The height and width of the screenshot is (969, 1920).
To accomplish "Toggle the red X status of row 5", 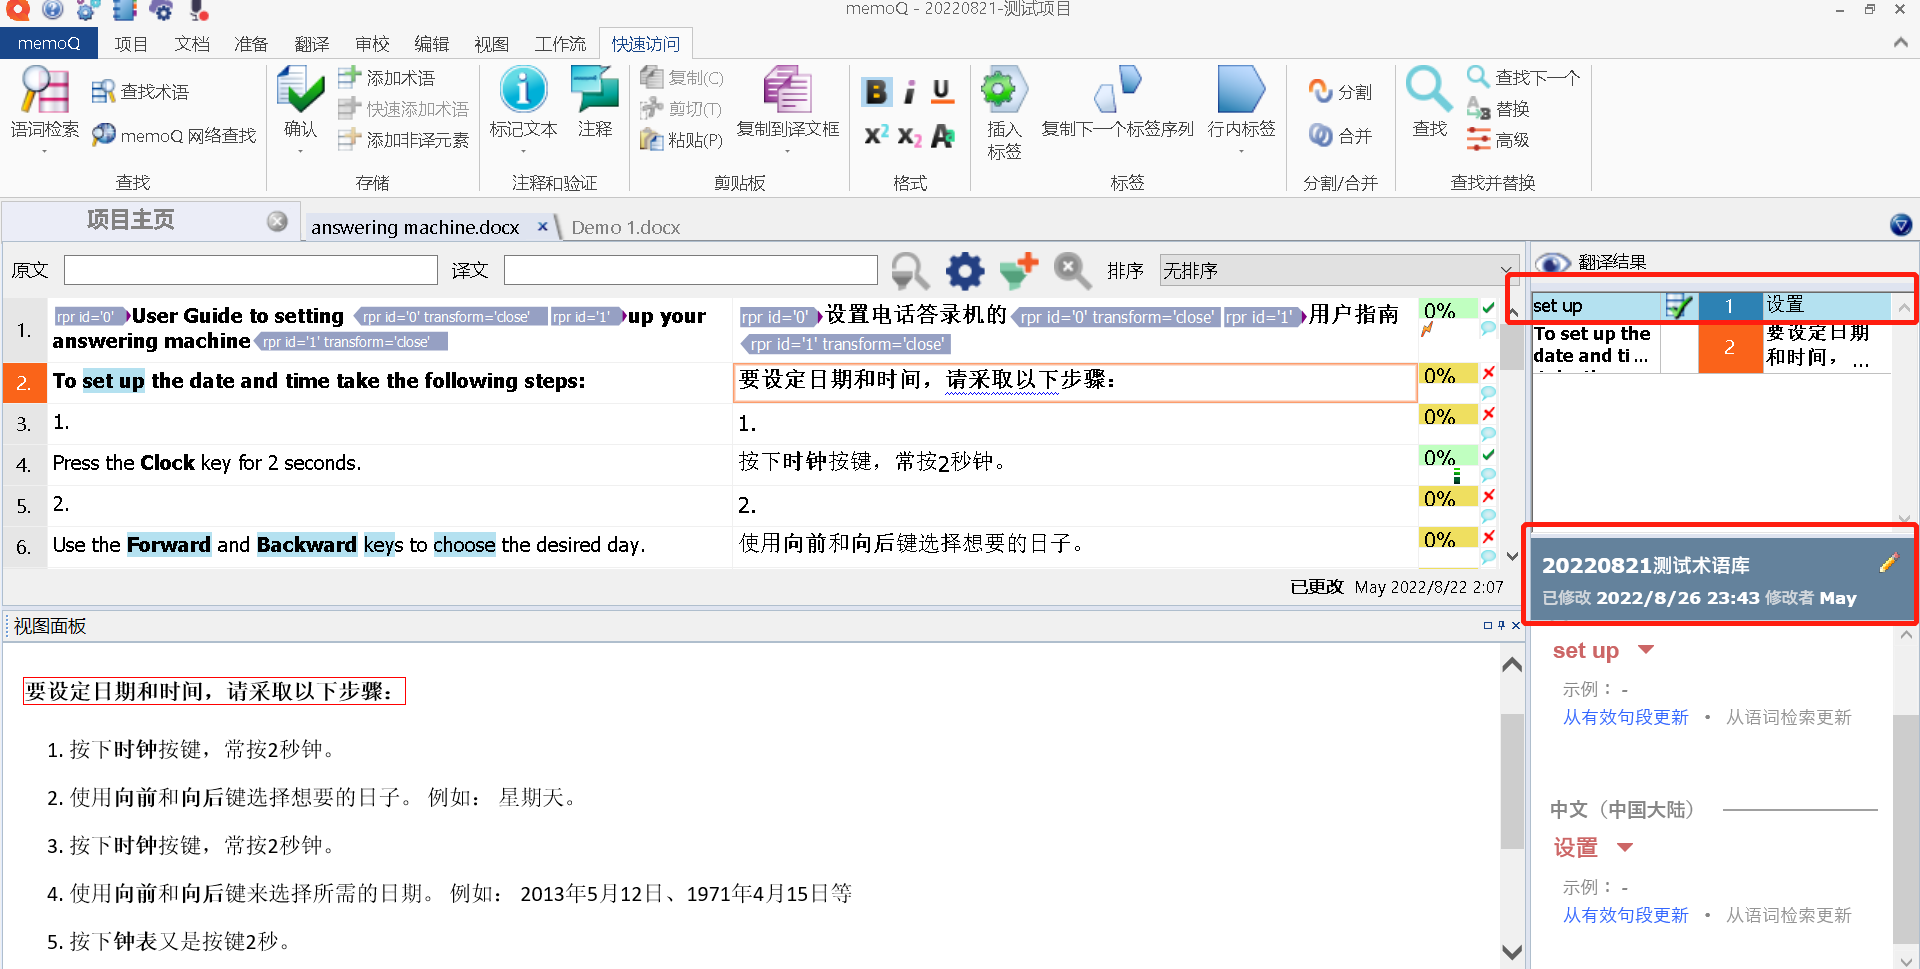I will [1488, 496].
